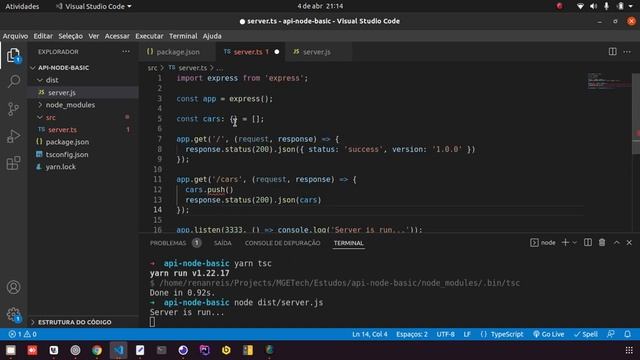This screenshot has width=640, height=360.
Task: Click src in the breadcrumb
Action: pyautogui.click(x=152, y=68)
